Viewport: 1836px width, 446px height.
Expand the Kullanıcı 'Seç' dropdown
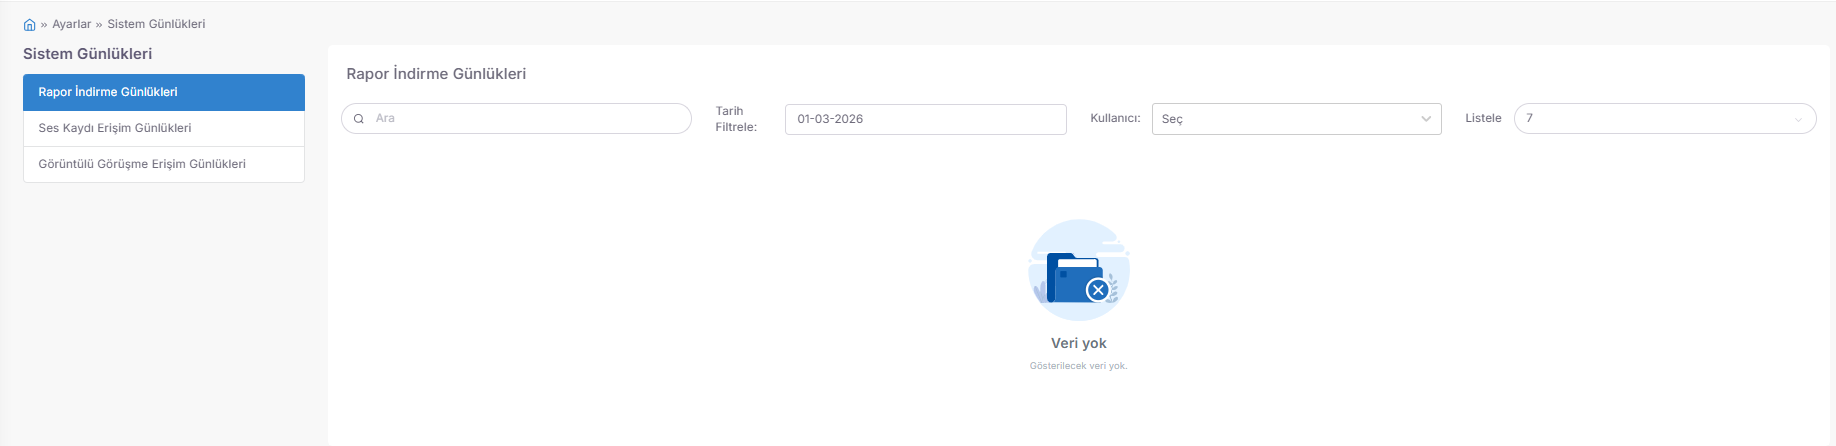pyautogui.click(x=1296, y=119)
